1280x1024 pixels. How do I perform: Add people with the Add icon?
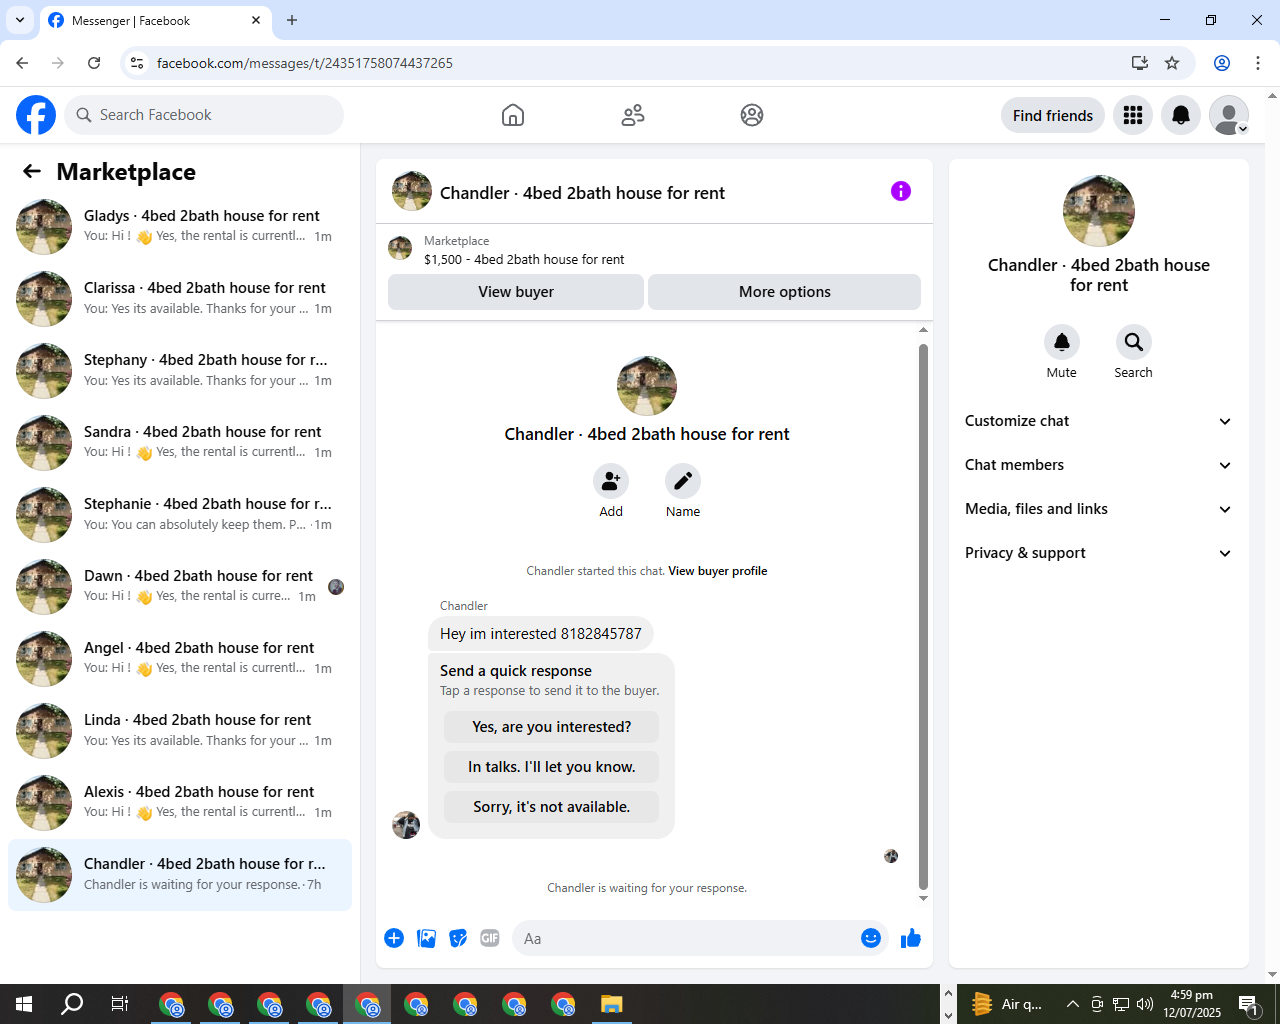pyautogui.click(x=611, y=481)
